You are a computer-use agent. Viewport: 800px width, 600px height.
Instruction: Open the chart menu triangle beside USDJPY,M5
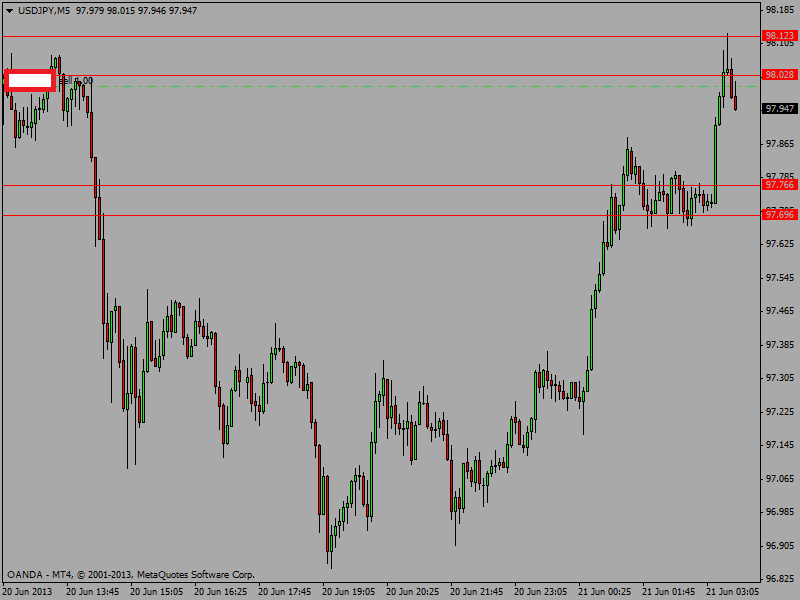pyautogui.click(x=9, y=11)
